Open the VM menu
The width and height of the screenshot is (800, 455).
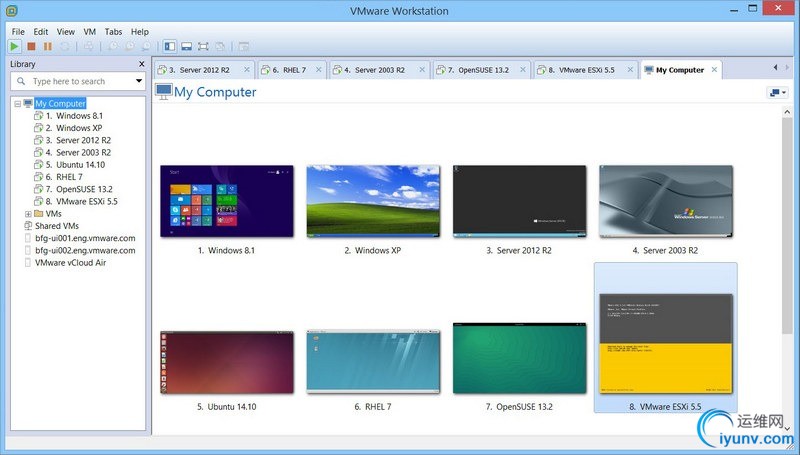(x=90, y=32)
